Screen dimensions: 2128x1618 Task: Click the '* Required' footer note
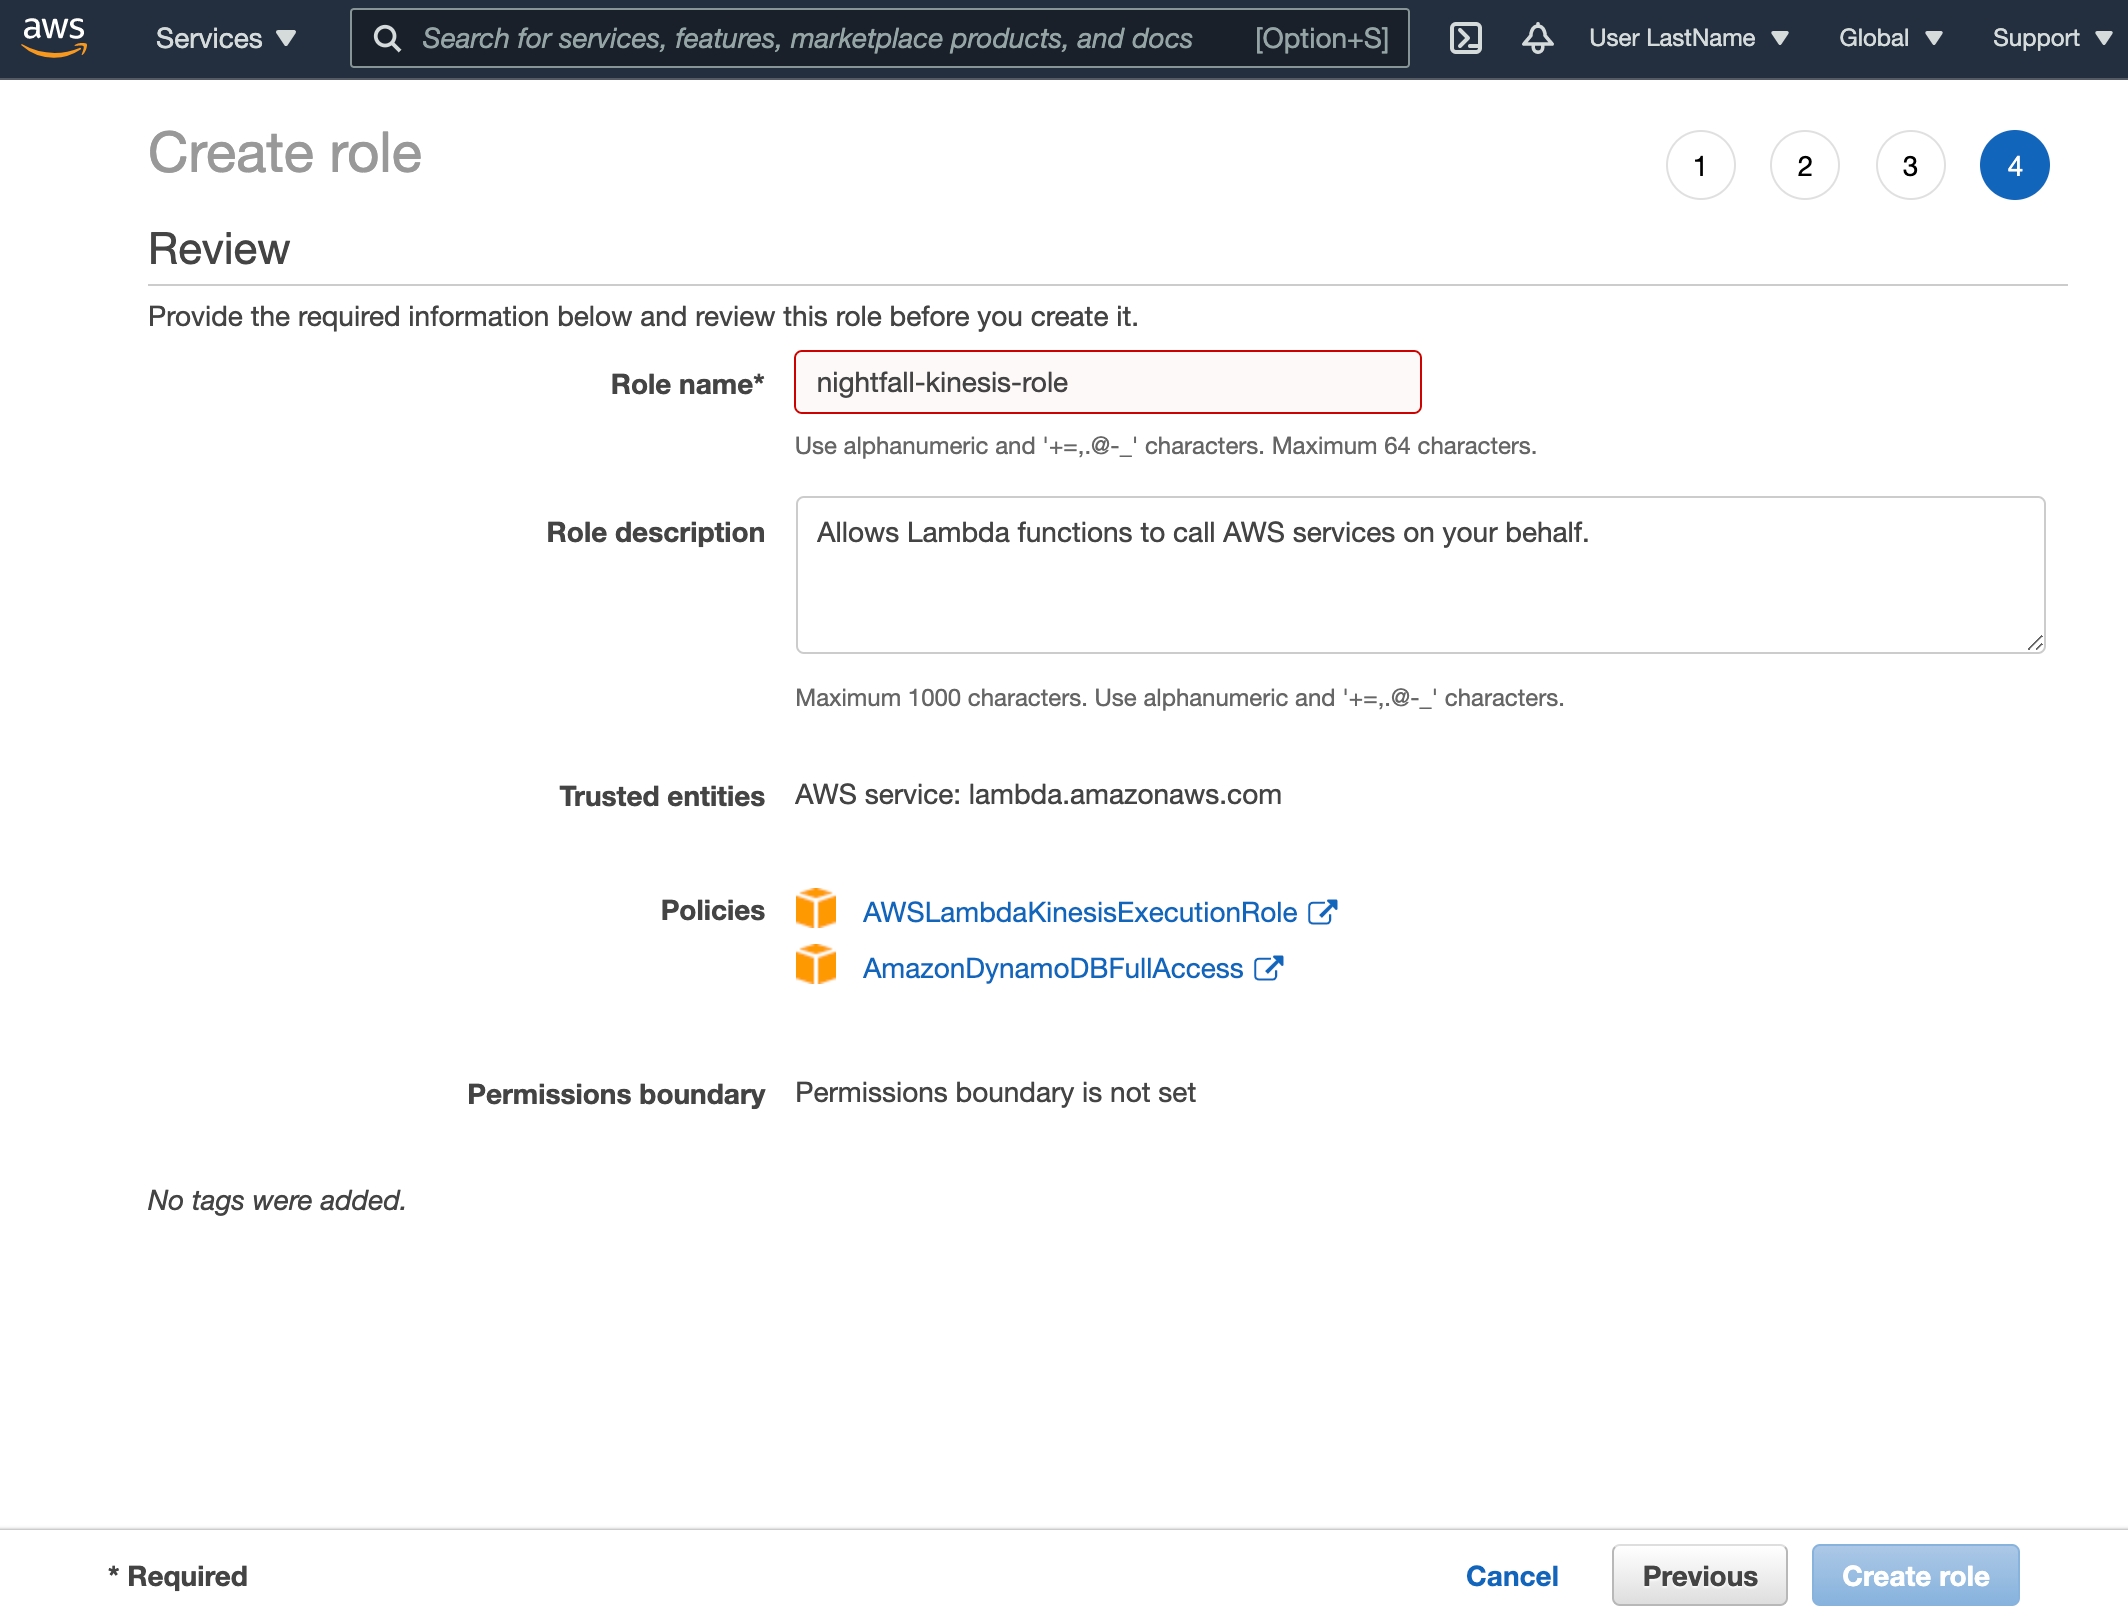coord(178,1576)
